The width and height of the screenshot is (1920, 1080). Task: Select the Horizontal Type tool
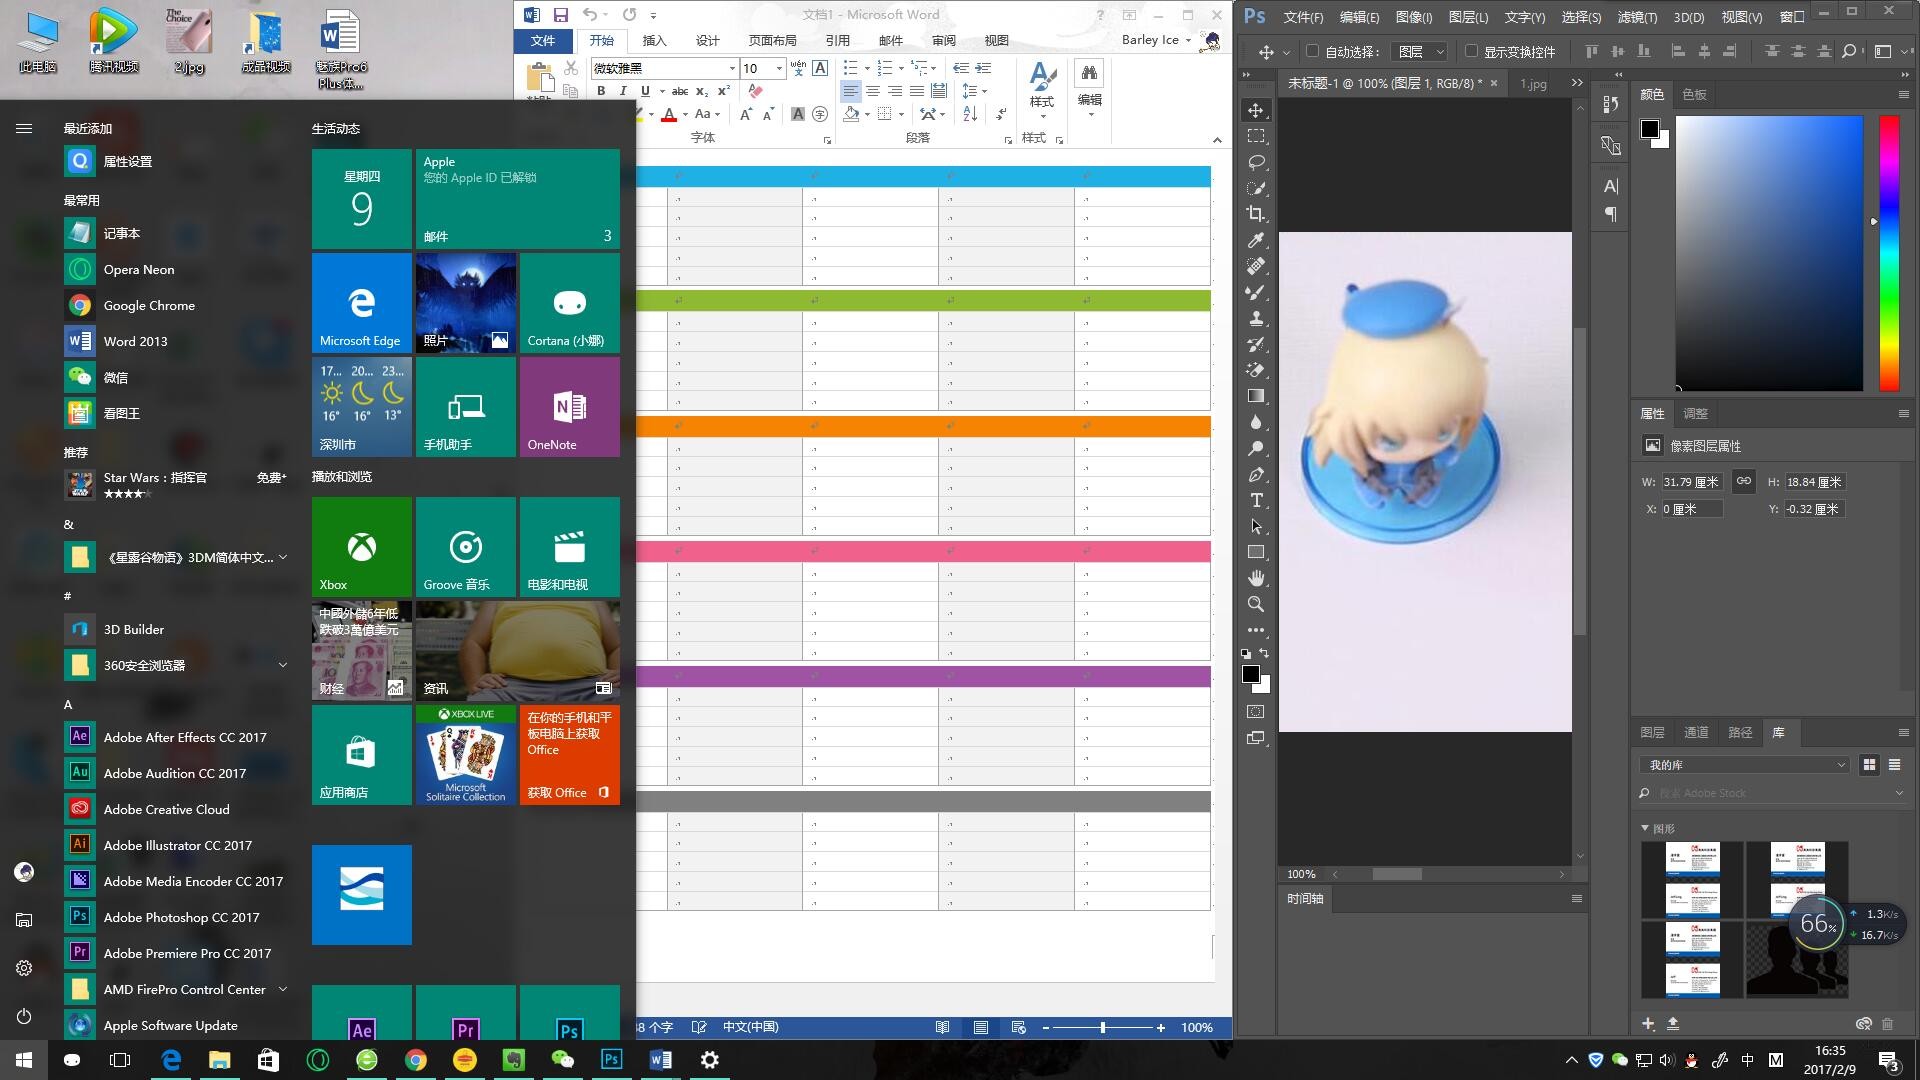click(x=1255, y=501)
